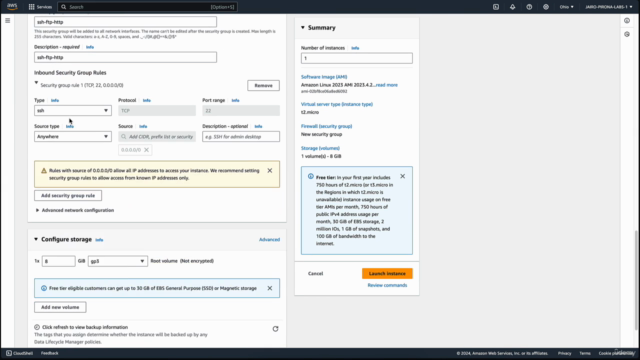The width and height of the screenshot is (640, 360).
Task: Open the help question mark icon
Action: [529, 7]
